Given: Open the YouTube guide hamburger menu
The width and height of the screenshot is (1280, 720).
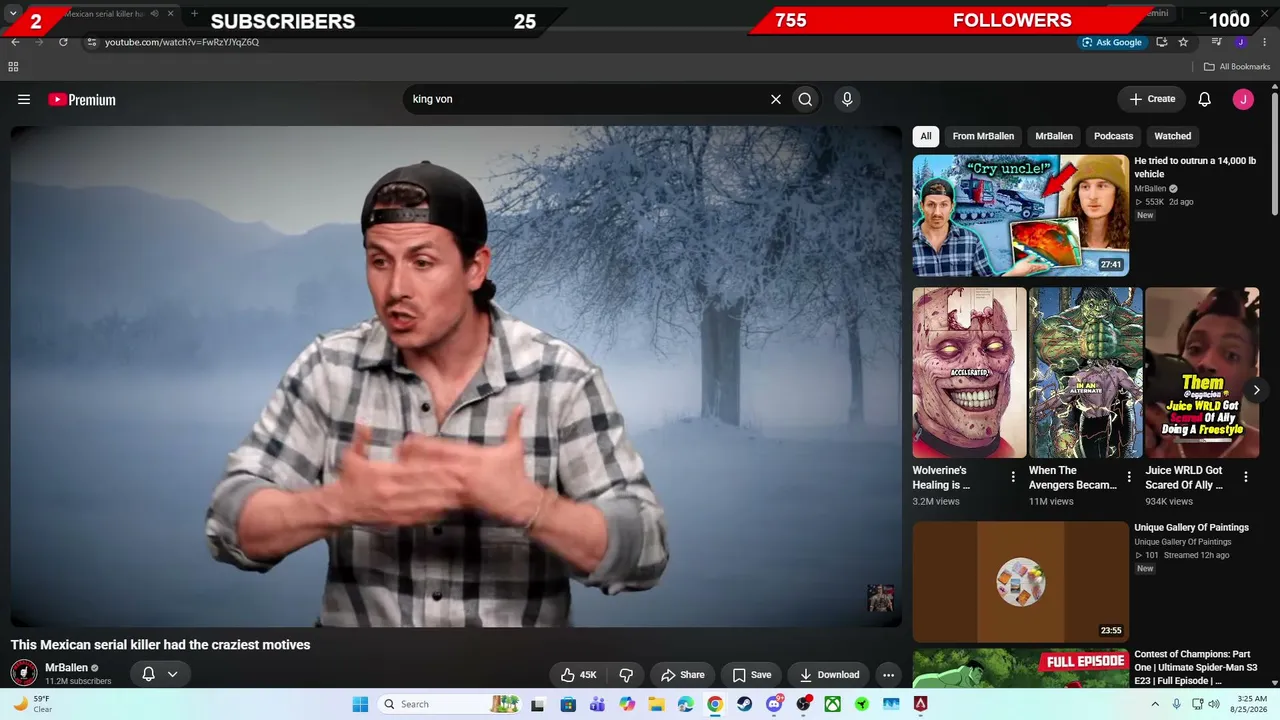Looking at the screenshot, I should 24,99.
